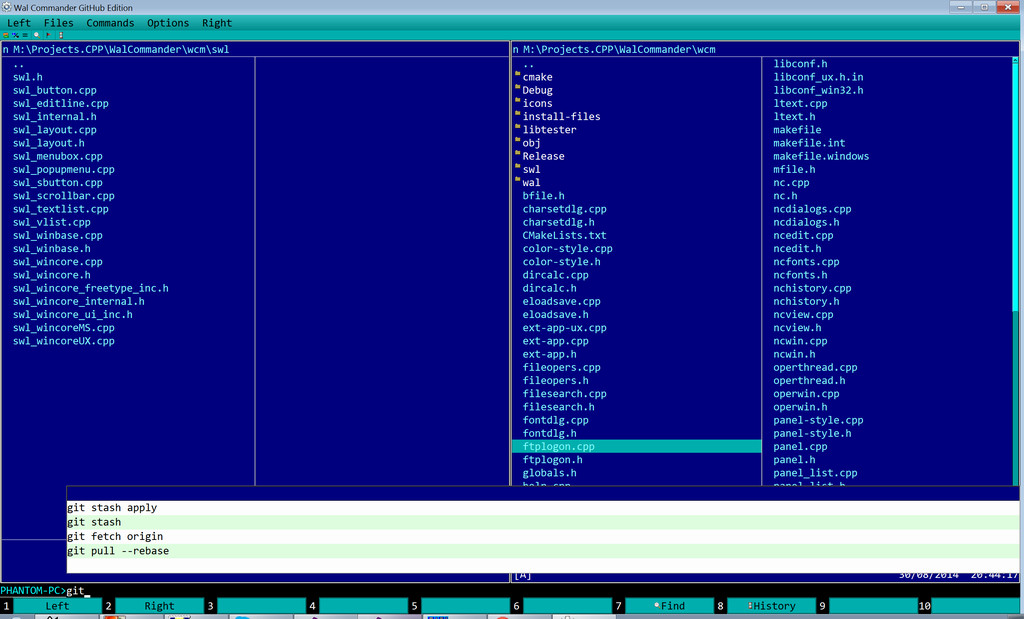Select panel-style.cpp file
The height and width of the screenshot is (619, 1024).
point(818,420)
